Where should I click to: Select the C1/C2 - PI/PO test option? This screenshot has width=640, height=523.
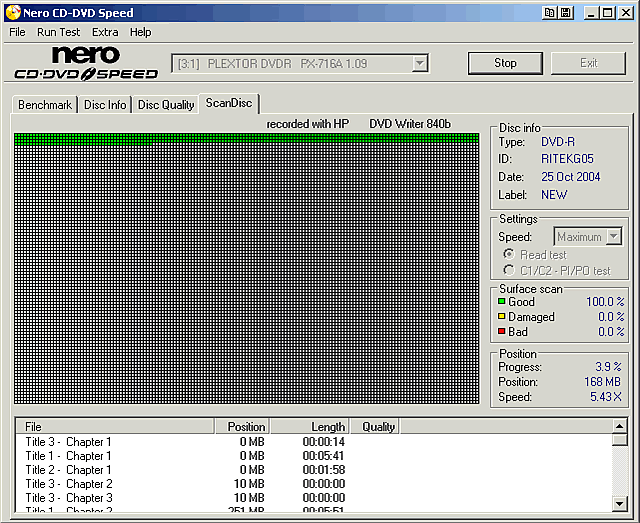(508, 270)
